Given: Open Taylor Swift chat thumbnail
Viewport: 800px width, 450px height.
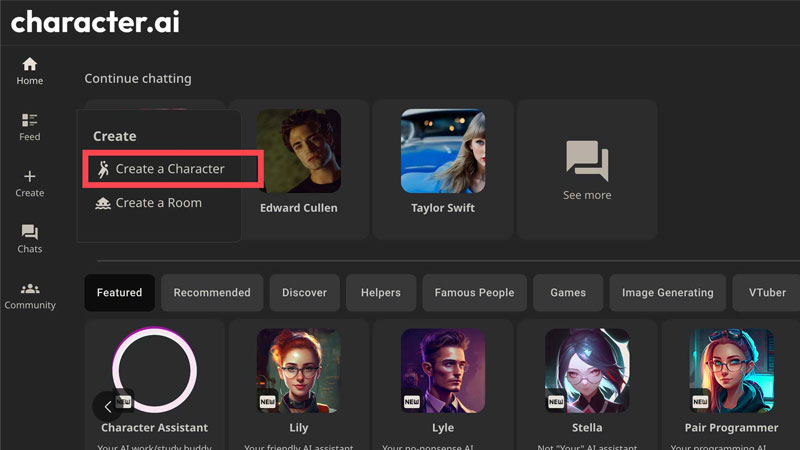Looking at the screenshot, I should [x=443, y=151].
